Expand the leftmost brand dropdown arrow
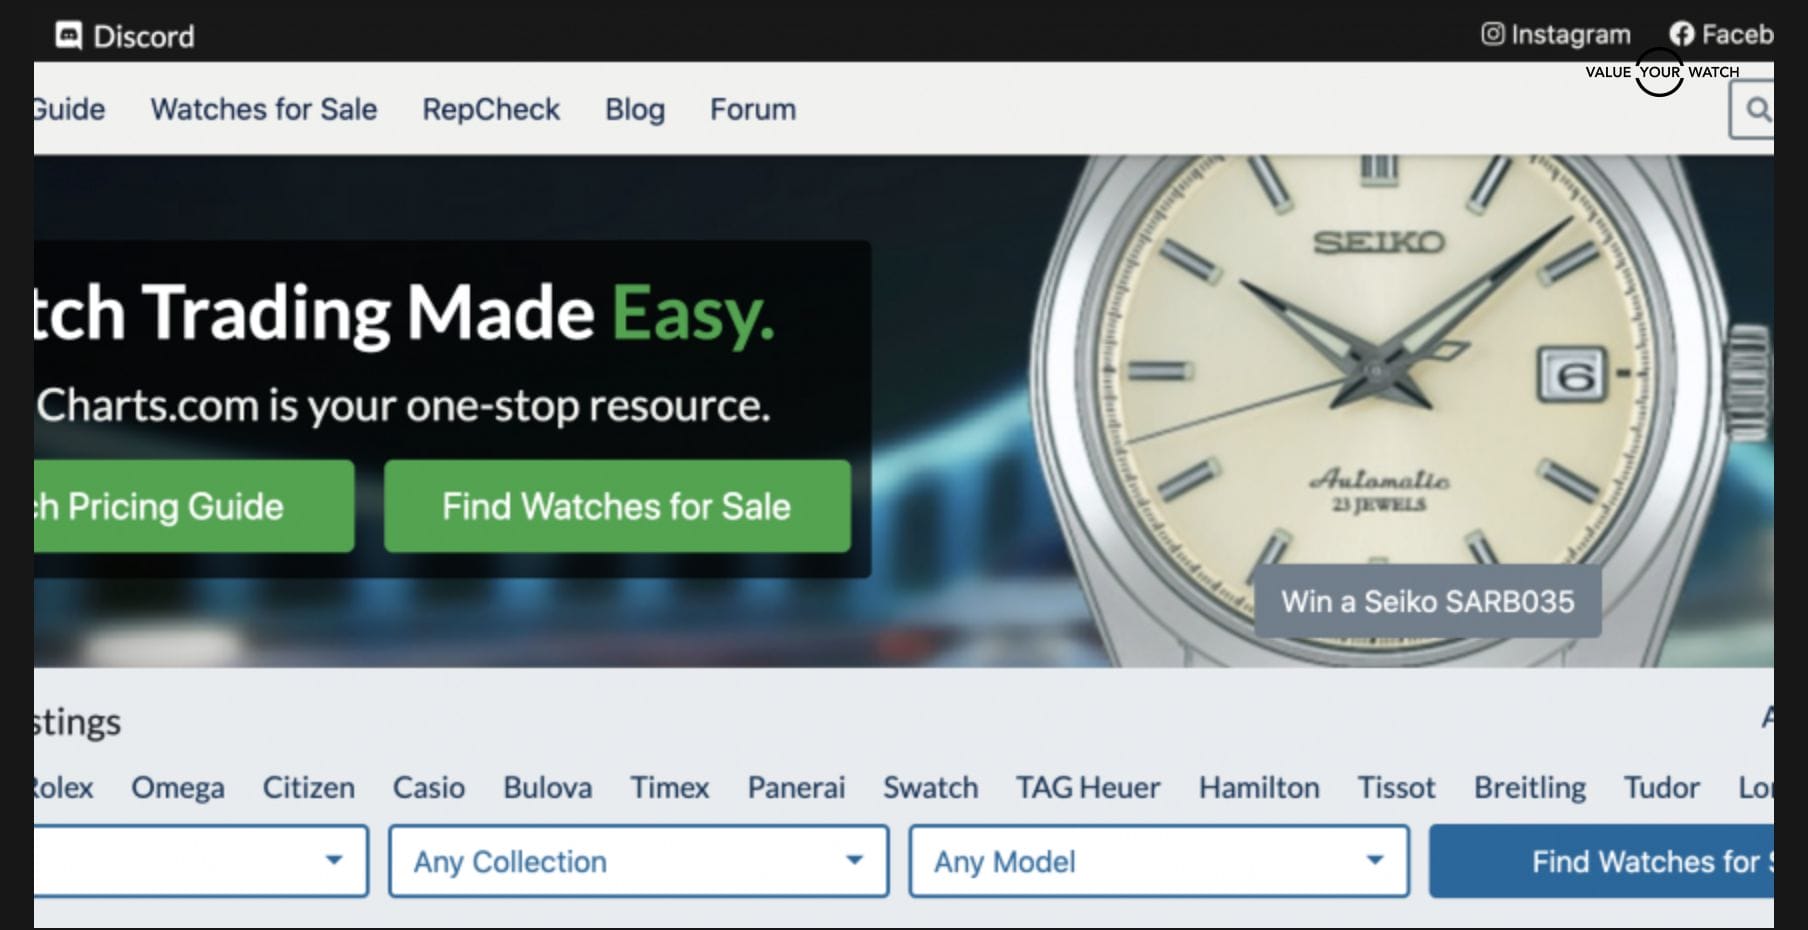The height and width of the screenshot is (930, 1808). pos(334,860)
